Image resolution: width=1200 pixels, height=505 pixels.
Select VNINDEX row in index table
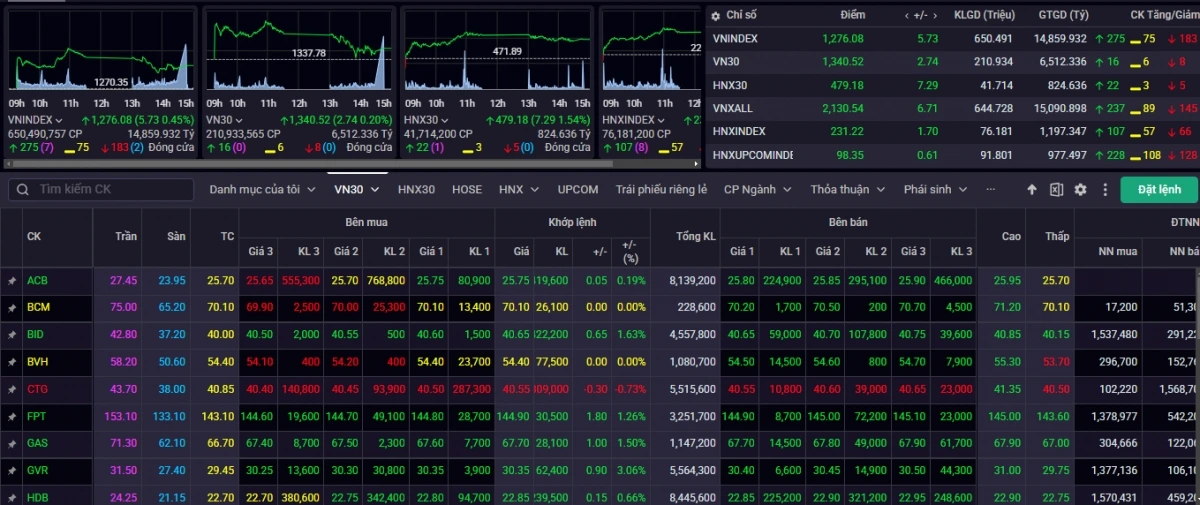pyautogui.click(x=952, y=38)
